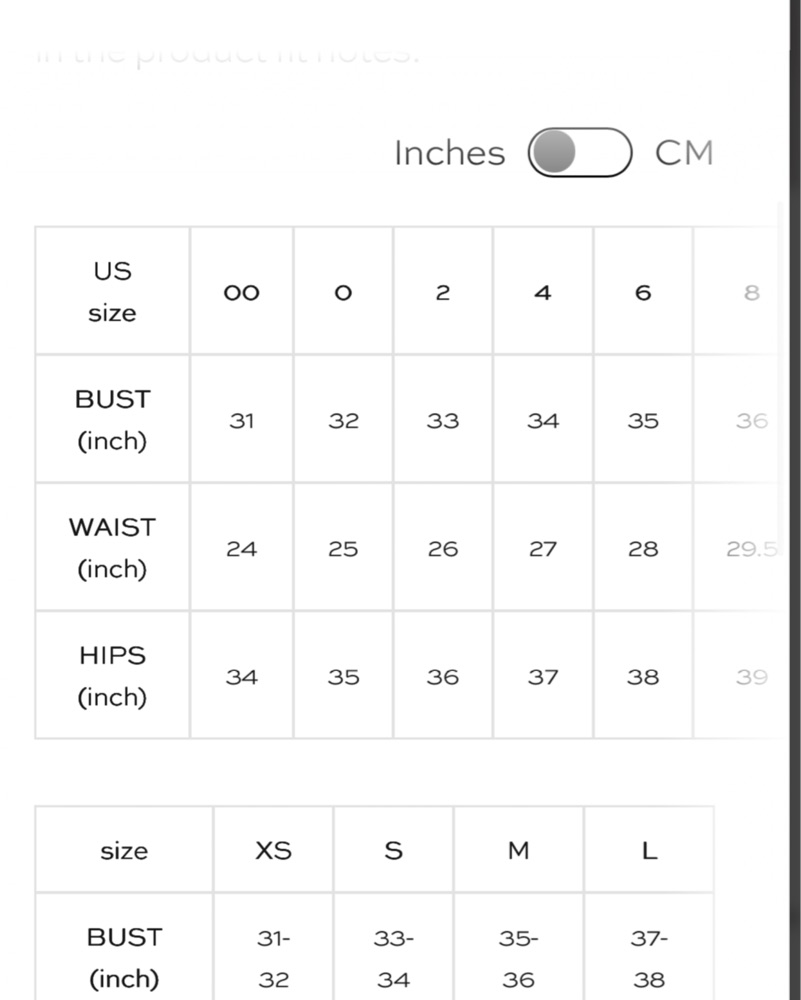The height and width of the screenshot is (1000, 801).
Task: Click the CM unit label
Action: [x=684, y=153]
